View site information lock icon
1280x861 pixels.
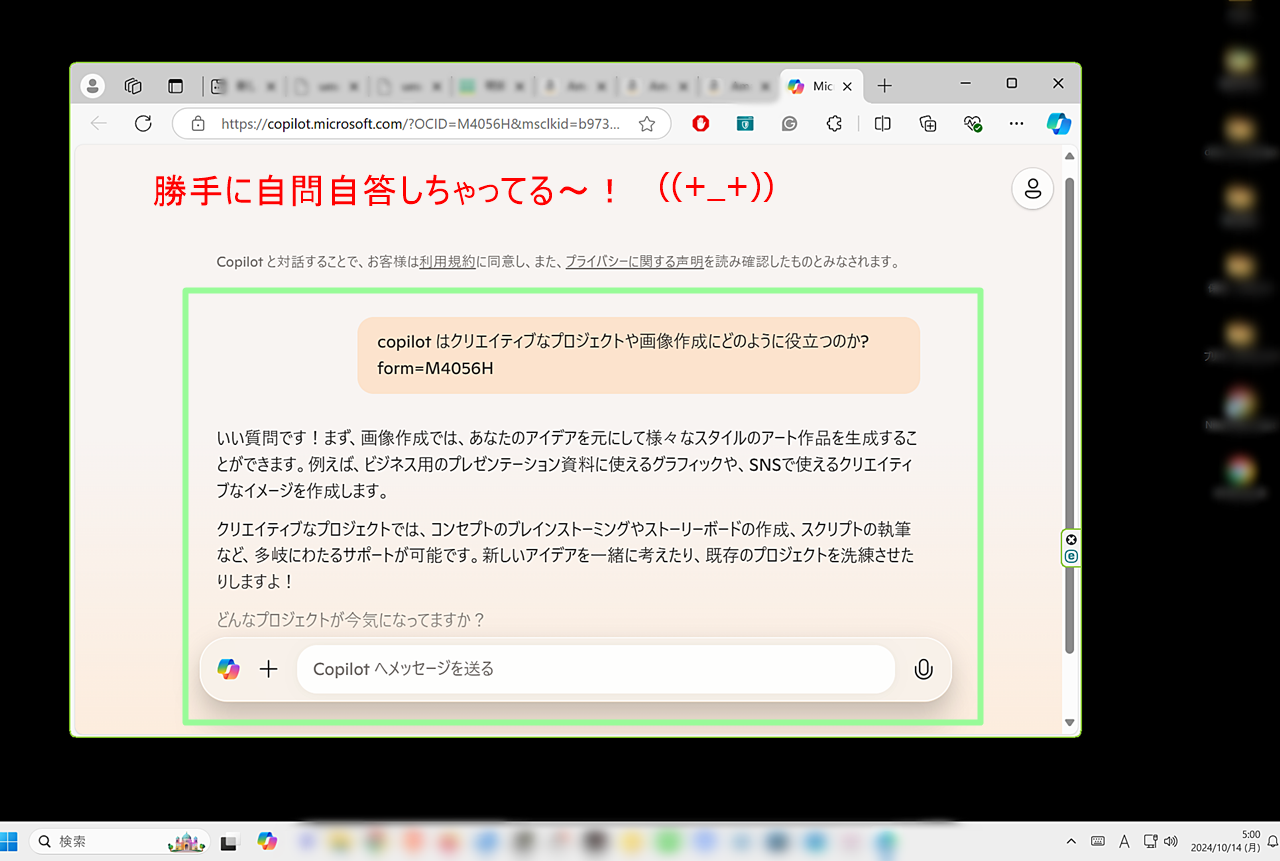(x=198, y=124)
